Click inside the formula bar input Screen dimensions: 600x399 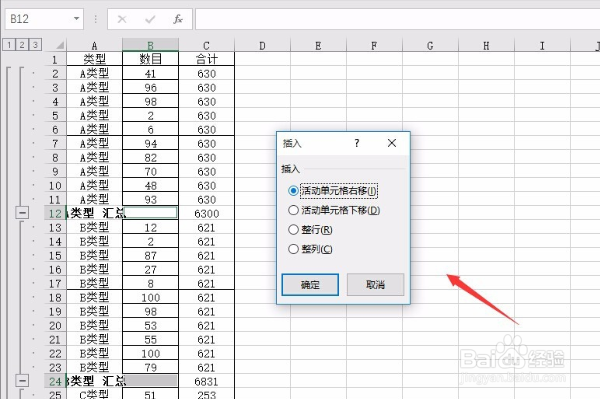(397, 19)
